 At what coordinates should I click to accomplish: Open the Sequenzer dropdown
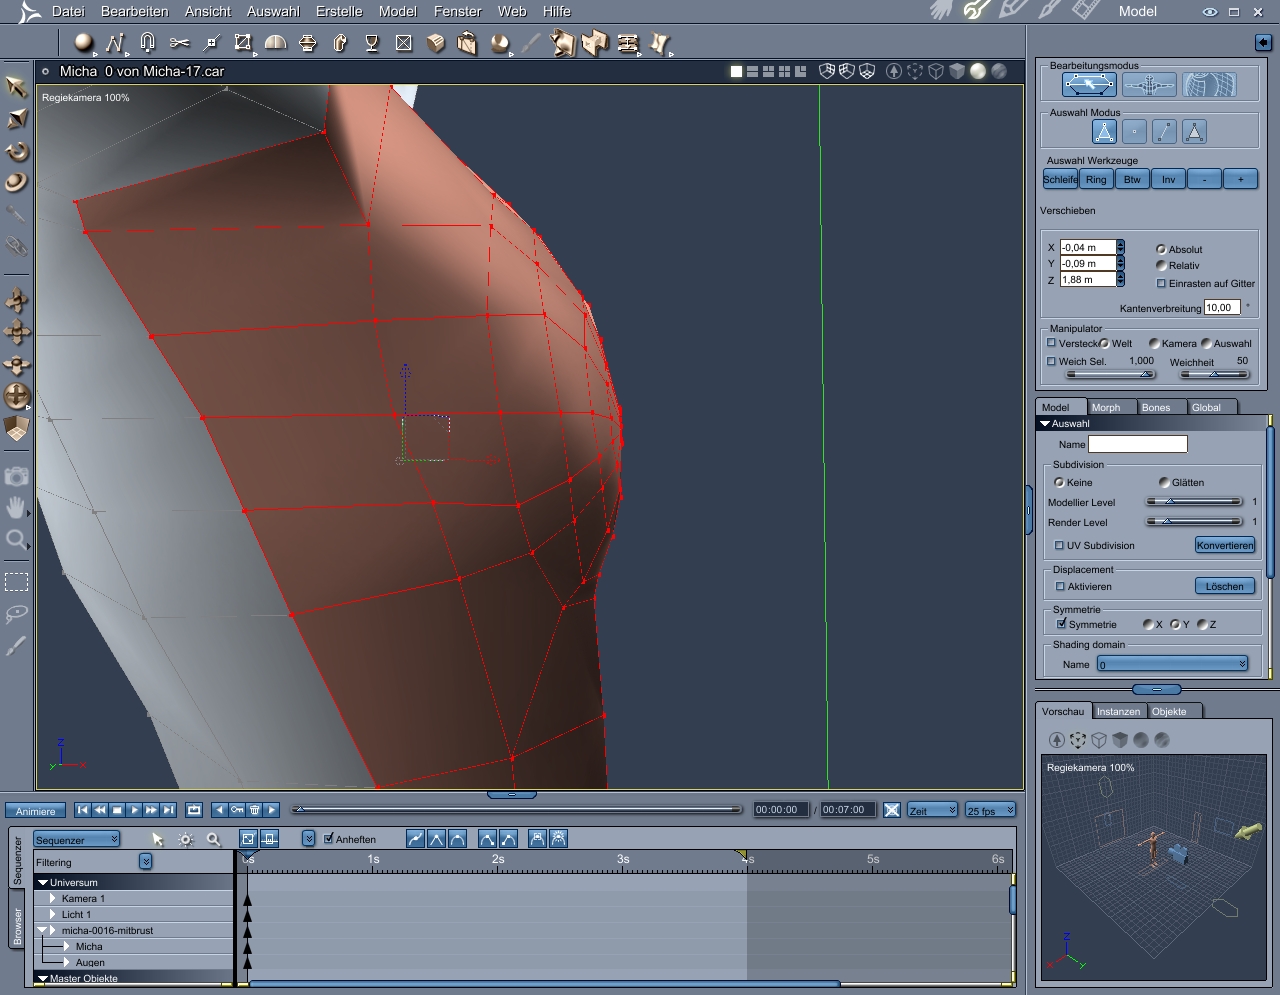77,839
